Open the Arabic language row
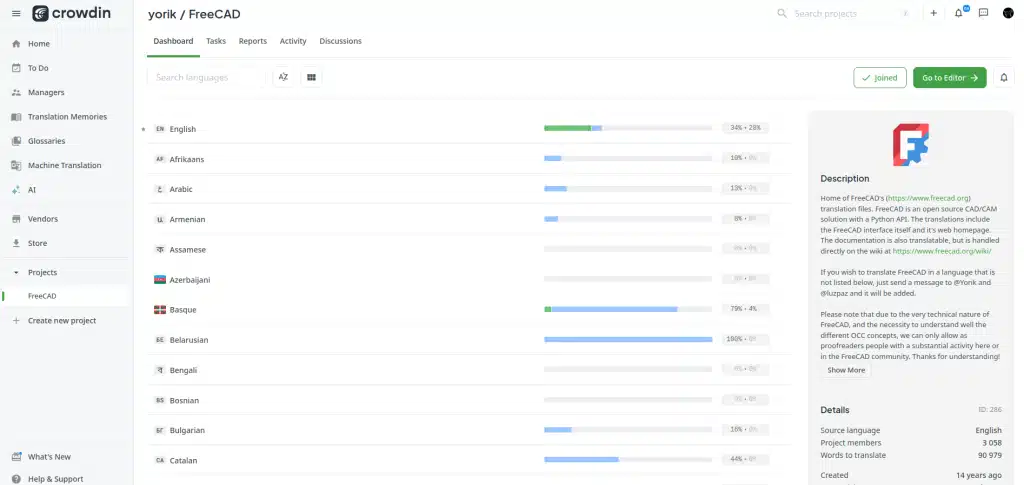The image size is (1024, 485). point(469,189)
